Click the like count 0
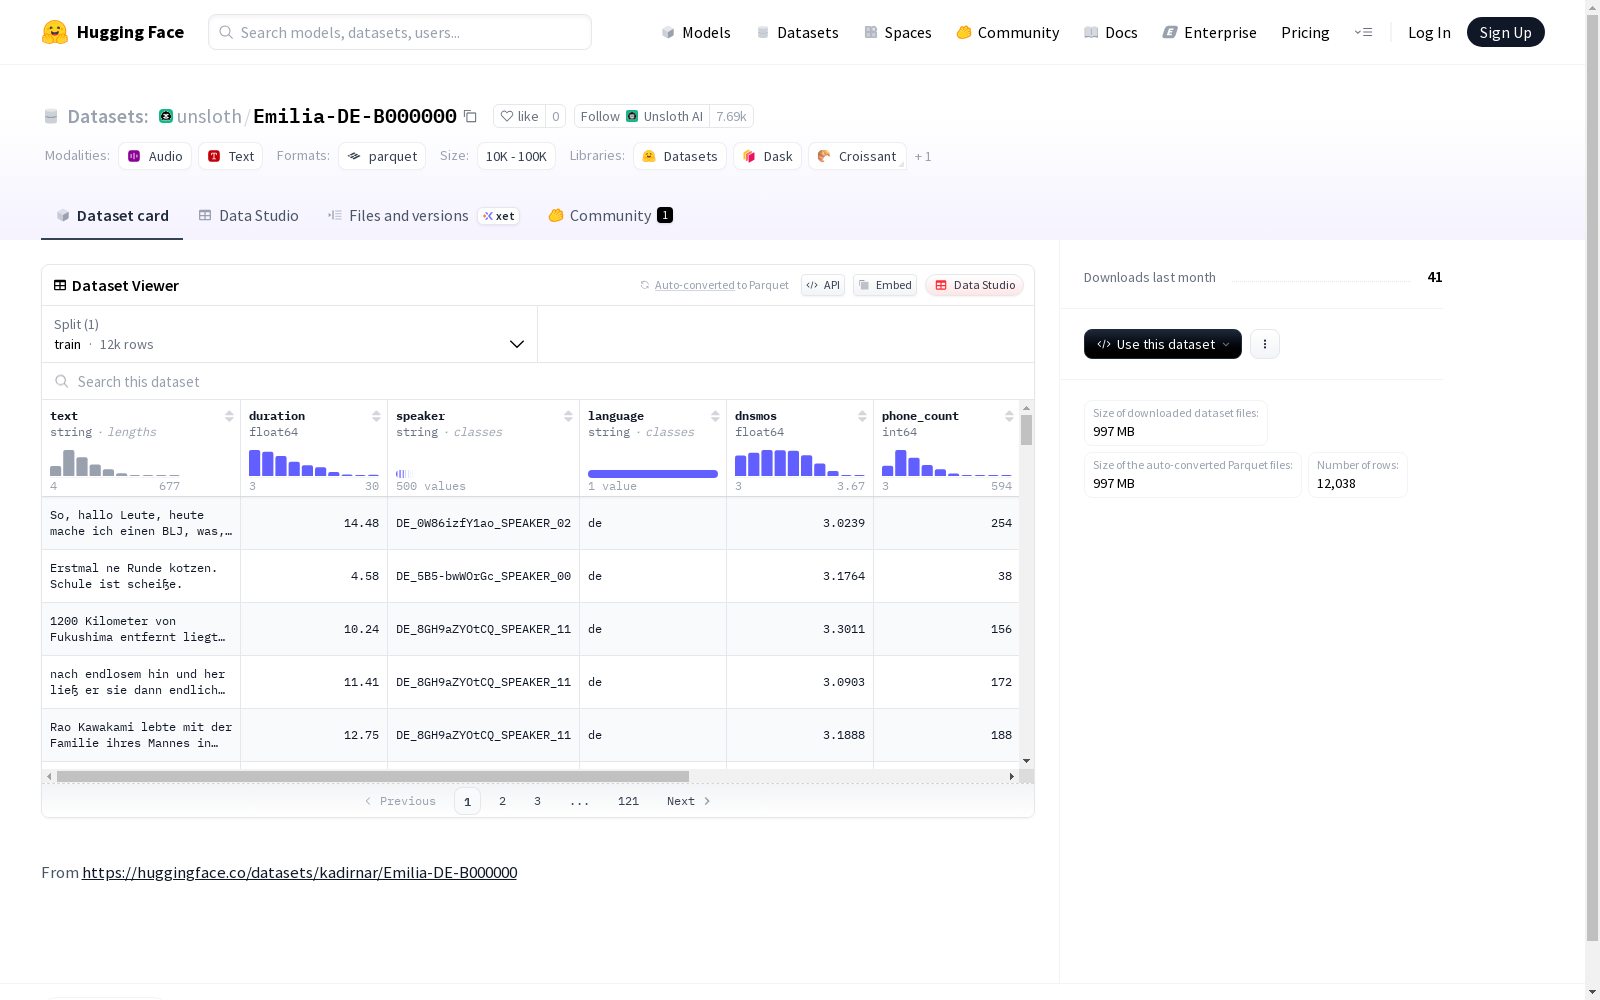Image resolution: width=1600 pixels, height=1000 pixels. [556, 116]
